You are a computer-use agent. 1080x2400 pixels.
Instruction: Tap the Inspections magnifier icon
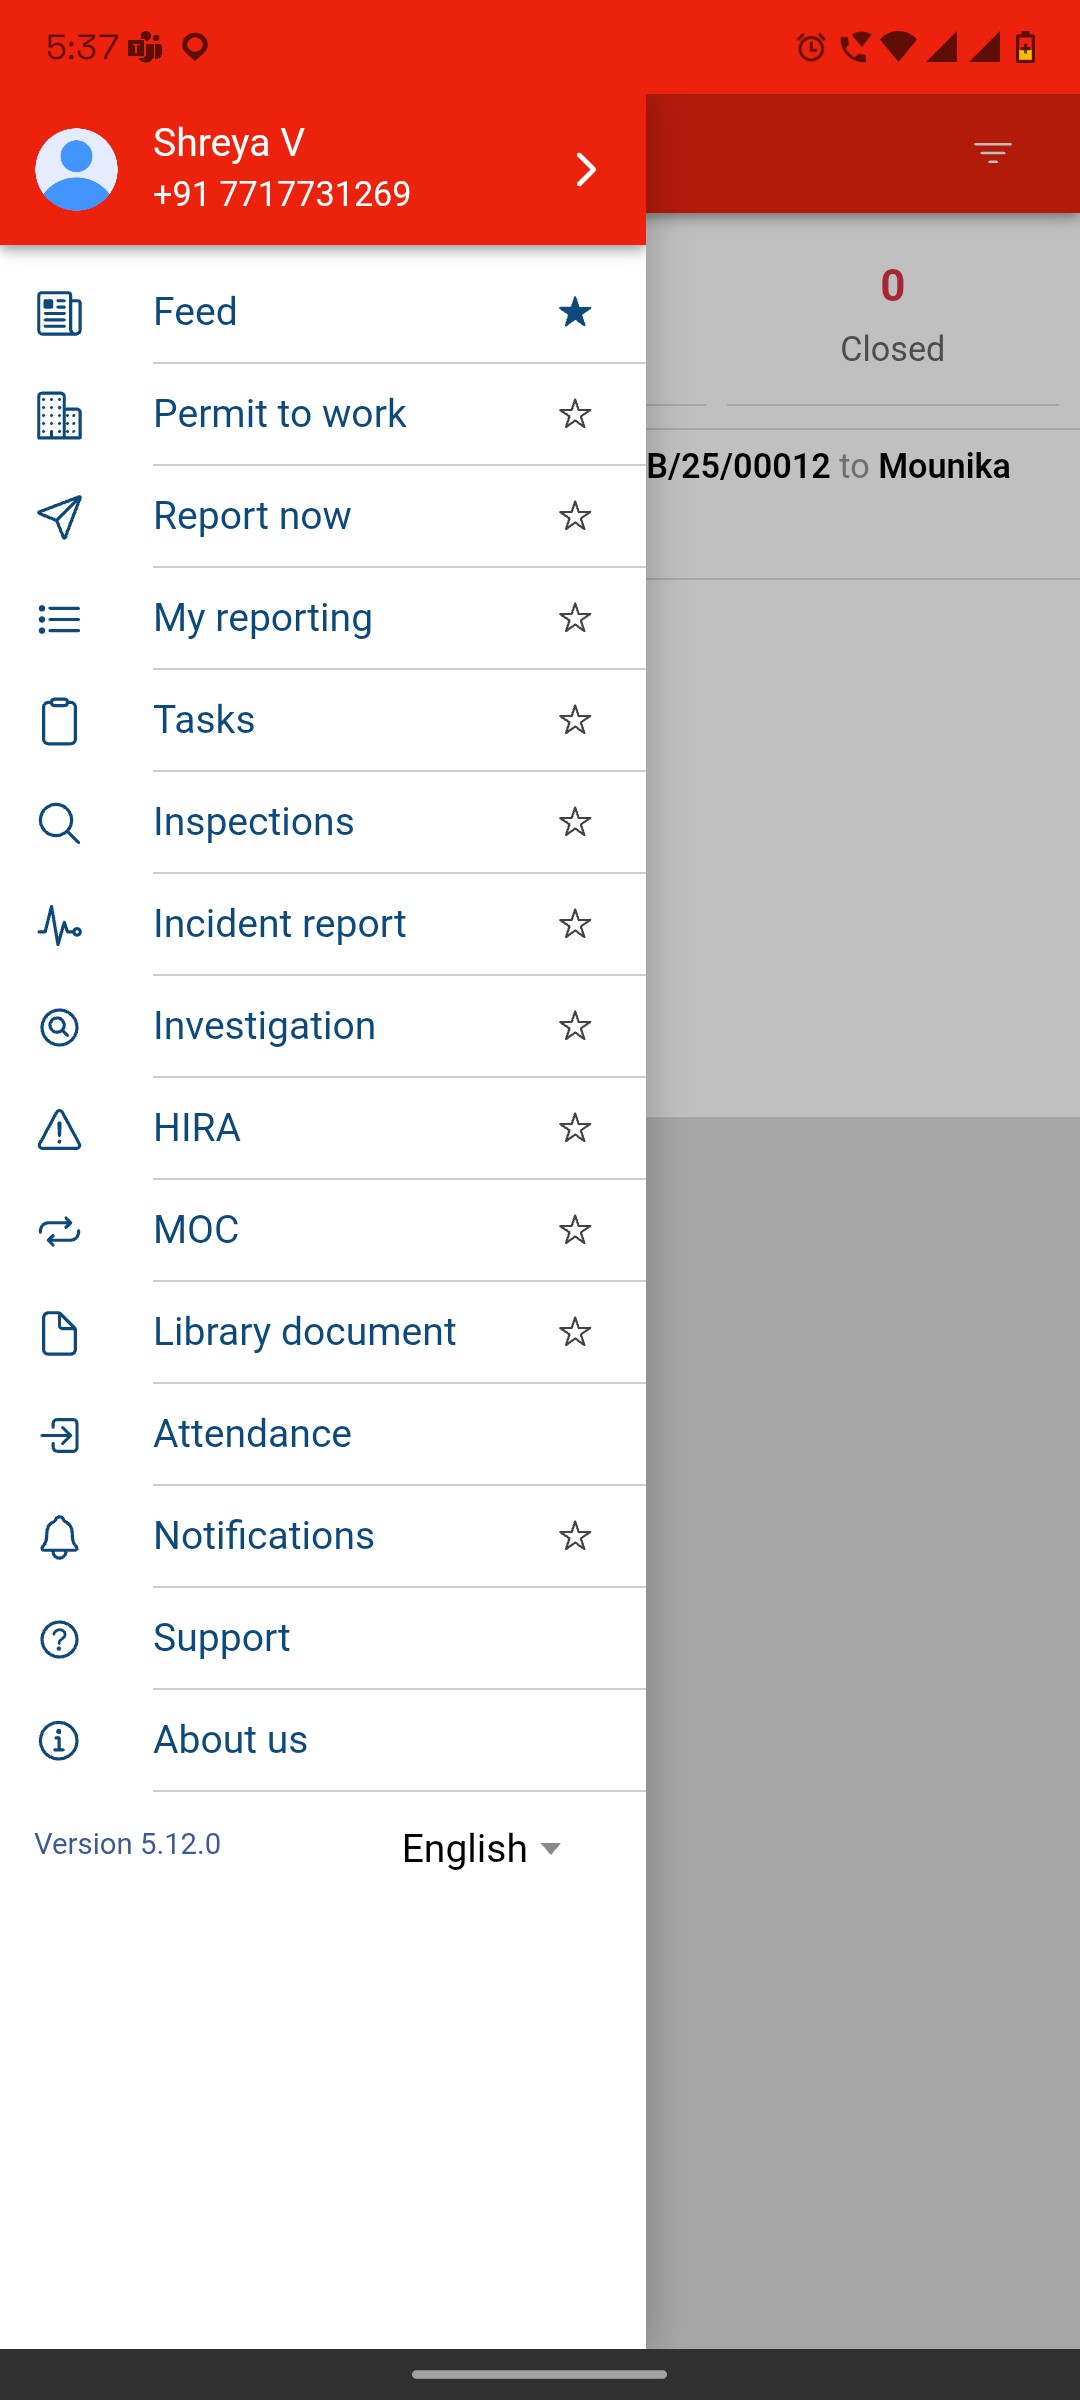coord(59,823)
